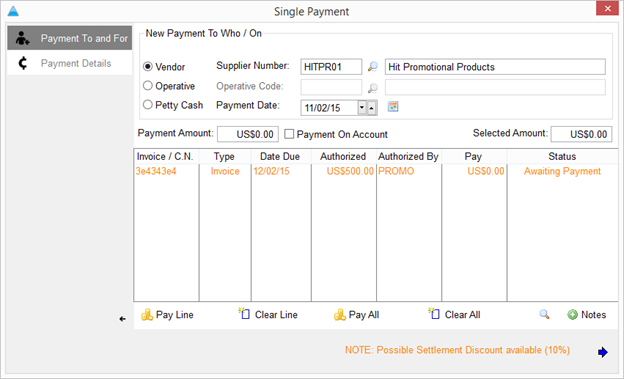624x379 pixels.
Task: Select the Vendor radio button
Action: 148,66
